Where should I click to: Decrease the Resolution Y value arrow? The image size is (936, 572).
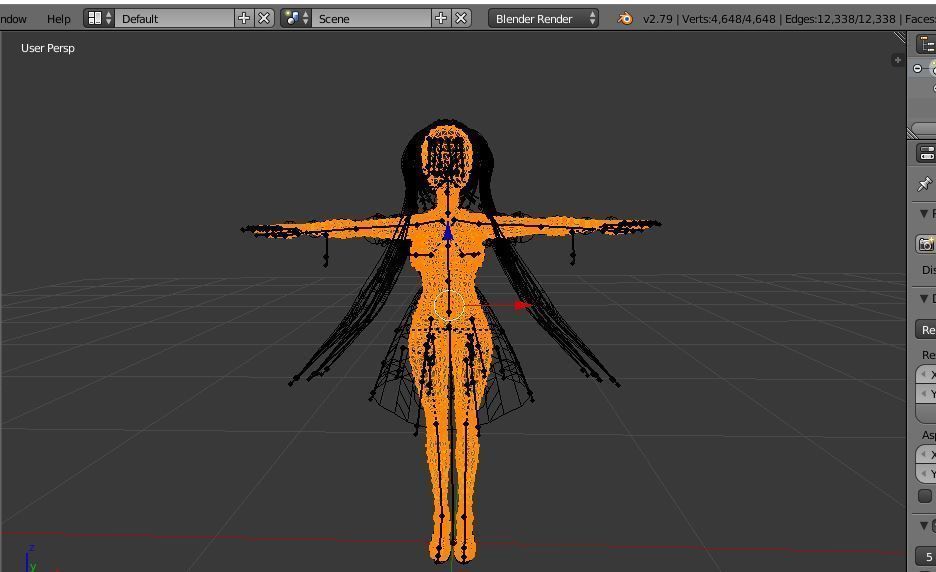click(924, 393)
